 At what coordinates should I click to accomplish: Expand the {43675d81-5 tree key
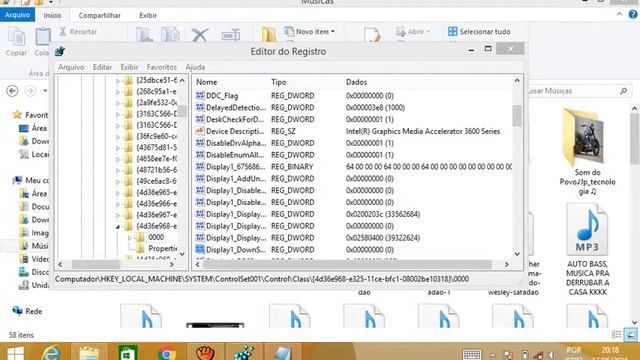pos(118,148)
